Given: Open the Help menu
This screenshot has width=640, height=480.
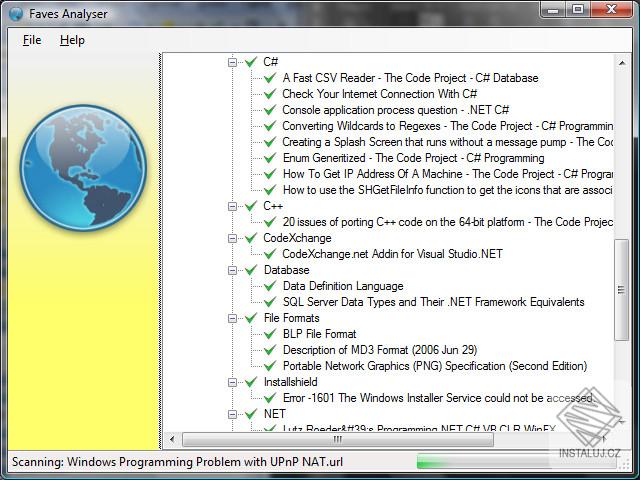Looking at the screenshot, I should coord(72,40).
